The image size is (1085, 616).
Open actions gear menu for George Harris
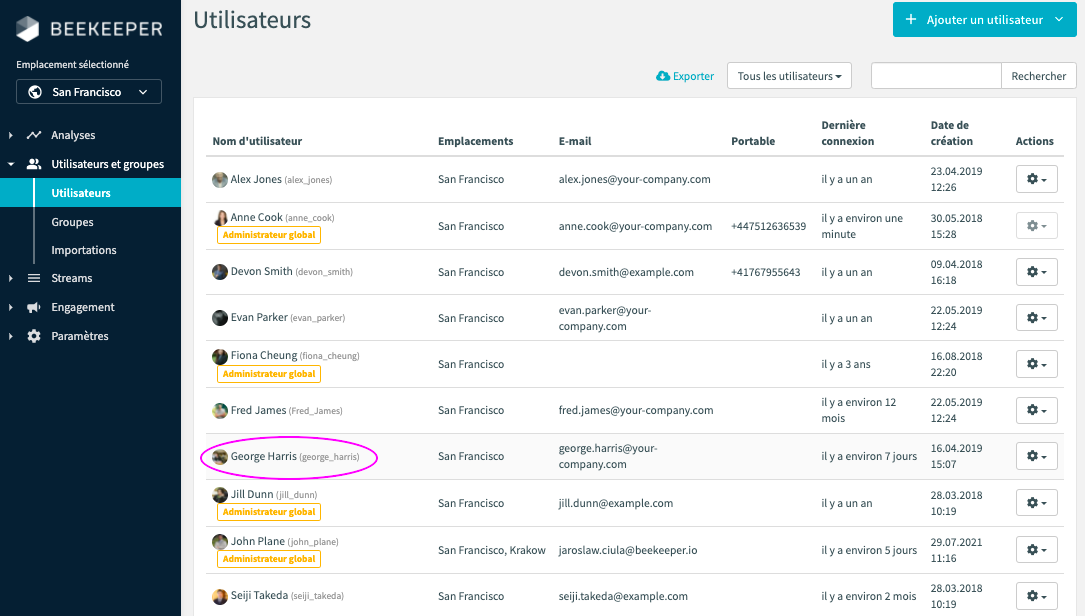[1037, 456]
